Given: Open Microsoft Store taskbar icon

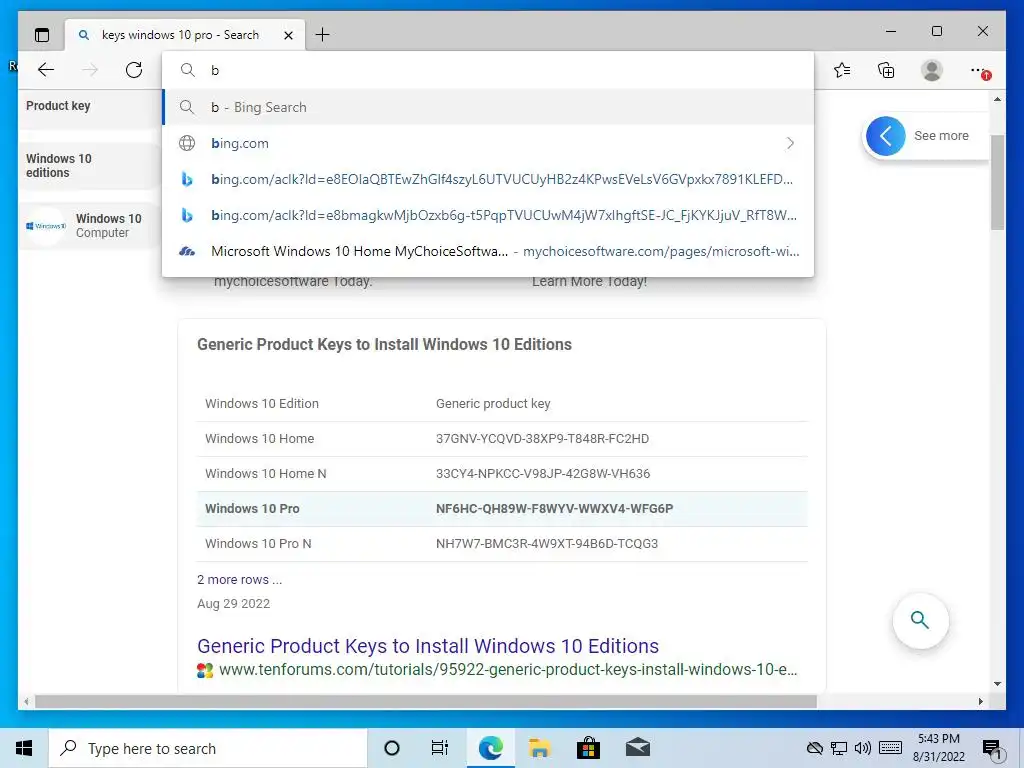Looking at the screenshot, I should pos(588,748).
